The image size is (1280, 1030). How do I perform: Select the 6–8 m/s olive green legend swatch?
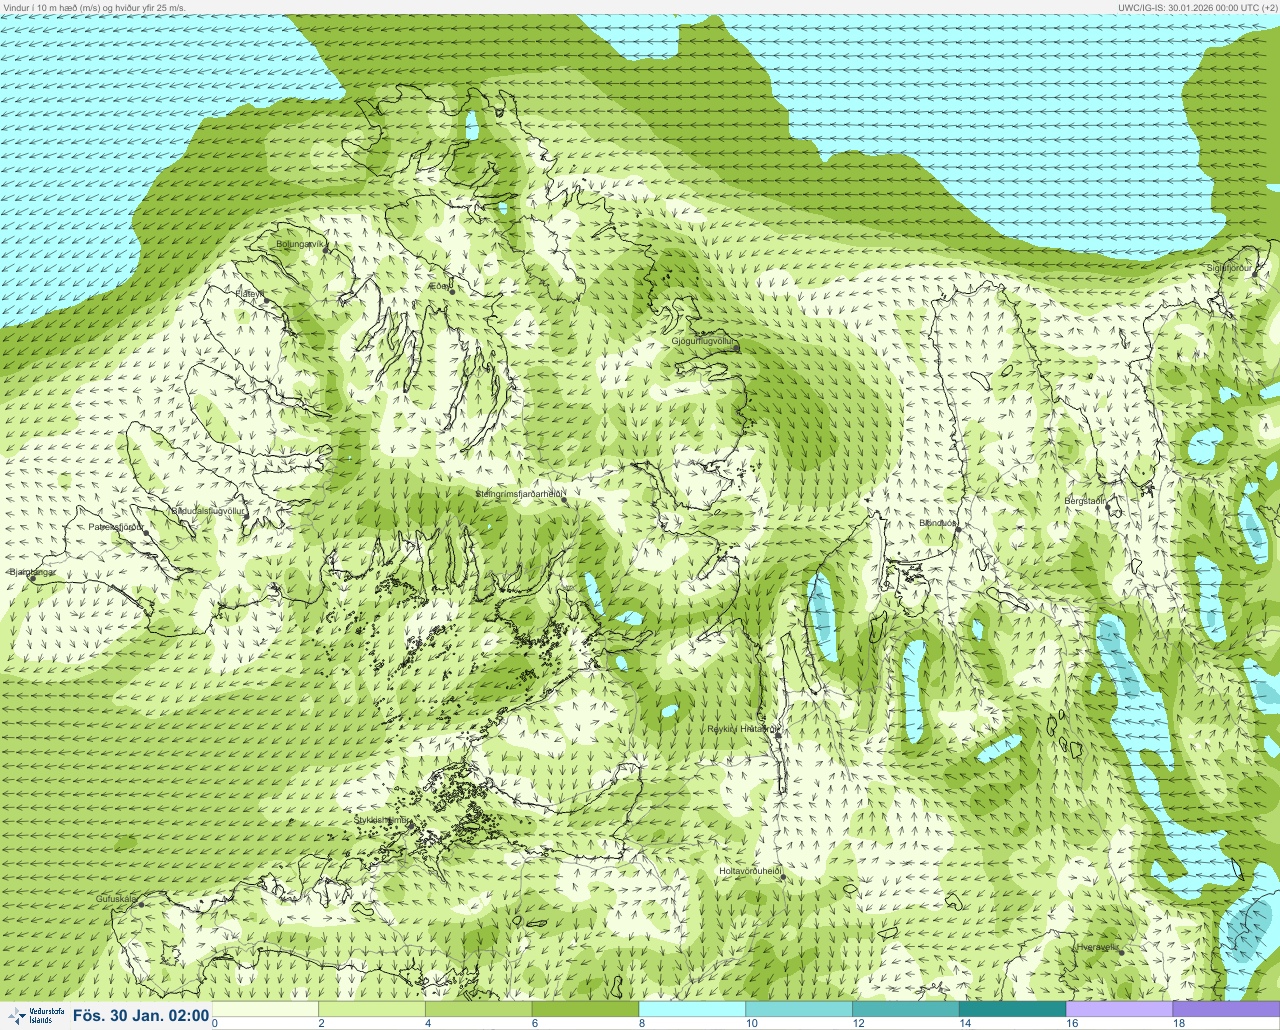click(x=585, y=1009)
